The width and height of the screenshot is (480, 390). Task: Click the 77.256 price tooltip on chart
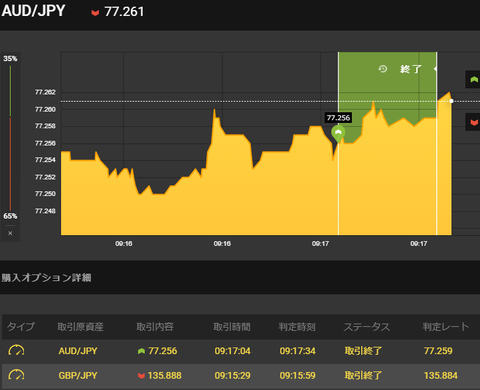click(x=338, y=118)
